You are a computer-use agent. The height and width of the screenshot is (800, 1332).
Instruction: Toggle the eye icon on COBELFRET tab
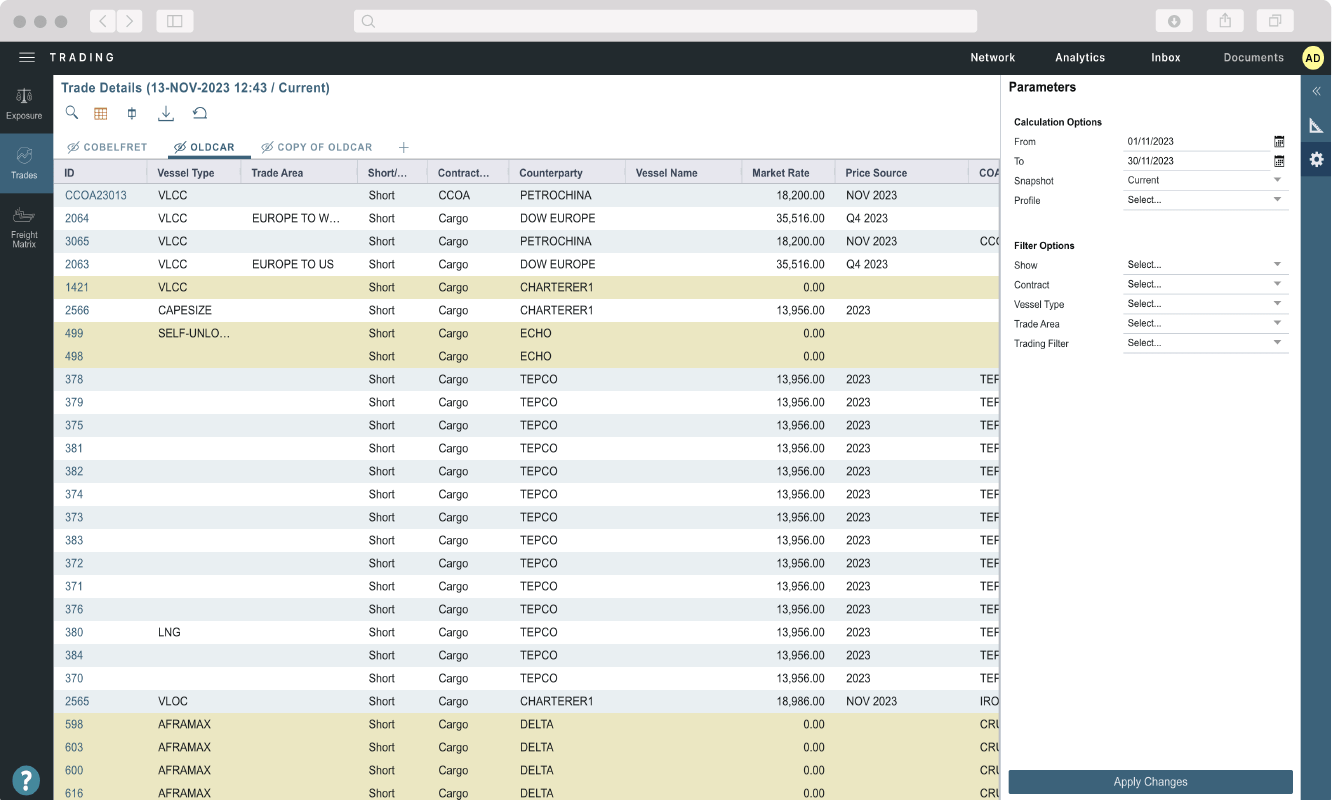point(73,147)
